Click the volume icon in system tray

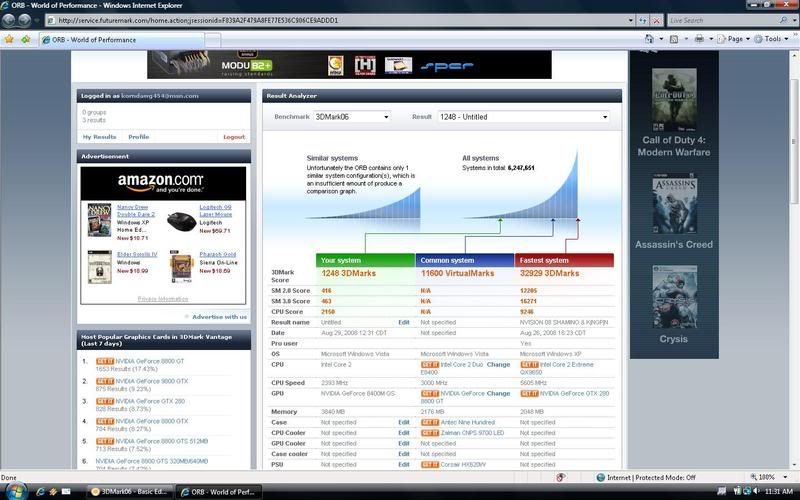[756, 491]
